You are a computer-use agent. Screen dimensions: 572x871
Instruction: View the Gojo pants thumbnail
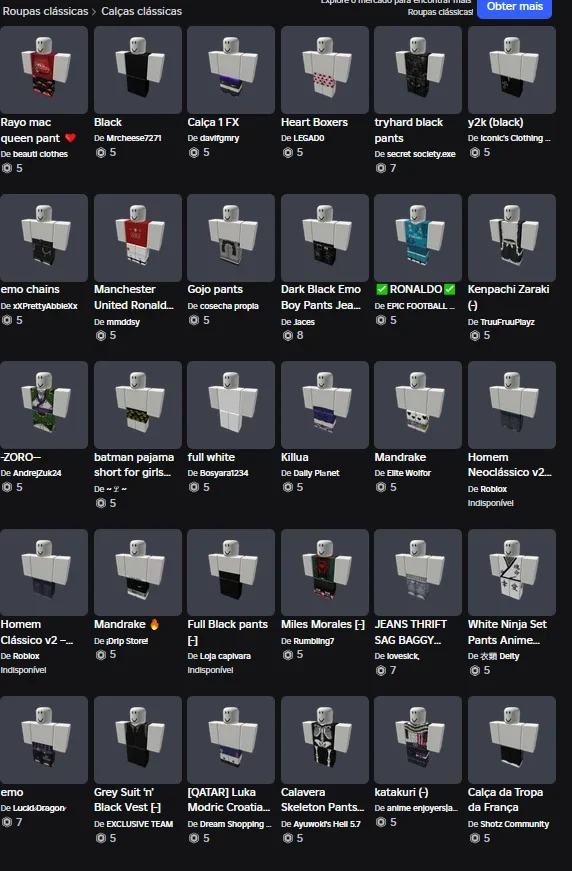231,238
